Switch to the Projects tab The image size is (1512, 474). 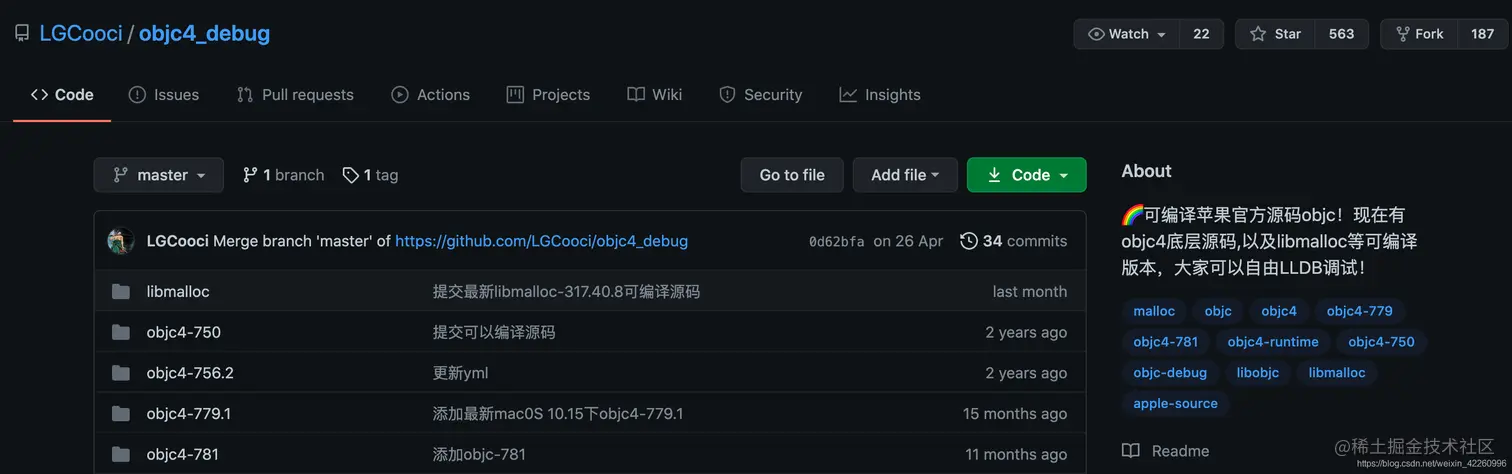pyautogui.click(x=548, y=95)
